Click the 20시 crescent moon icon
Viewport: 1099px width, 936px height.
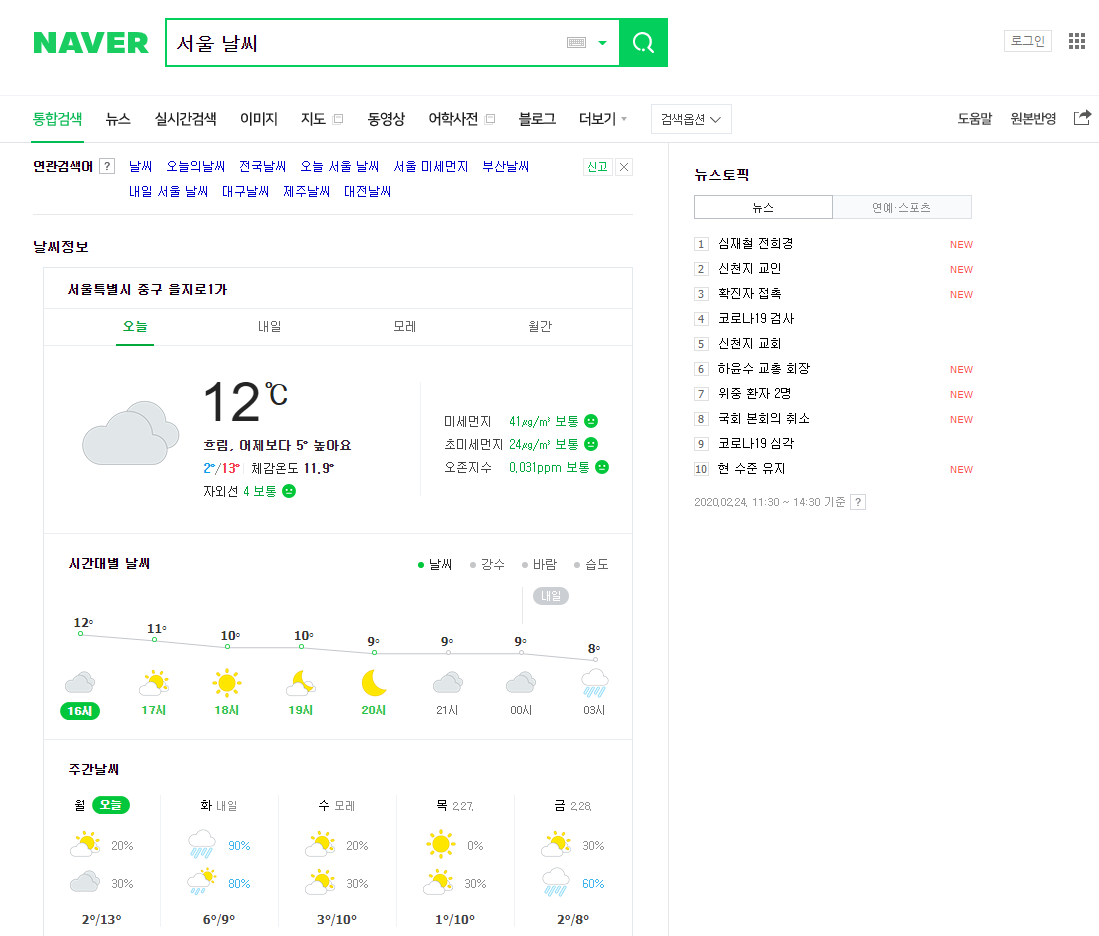click(374, 682)
